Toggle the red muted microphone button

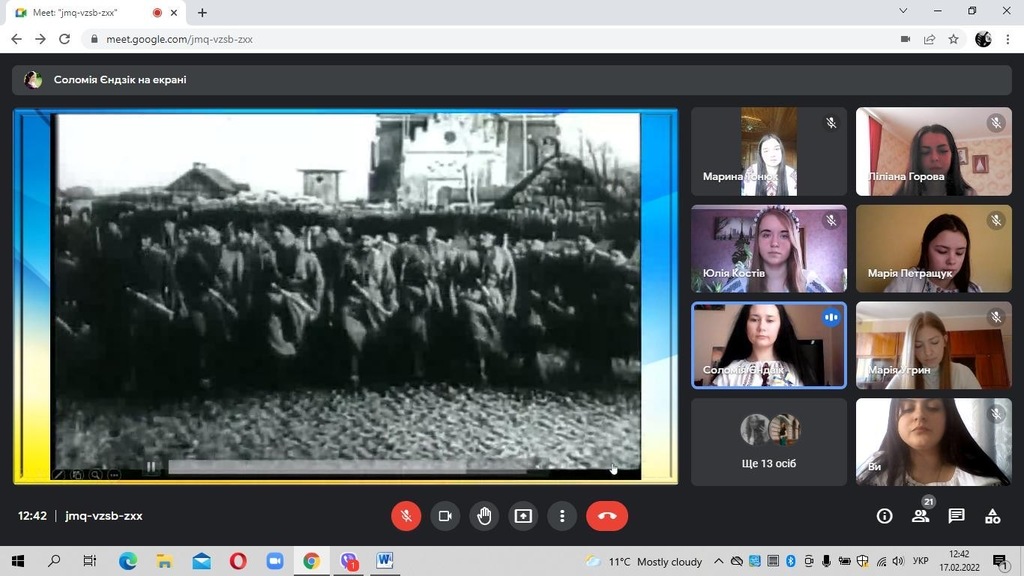pyautogui.click(x=406, y=516)
